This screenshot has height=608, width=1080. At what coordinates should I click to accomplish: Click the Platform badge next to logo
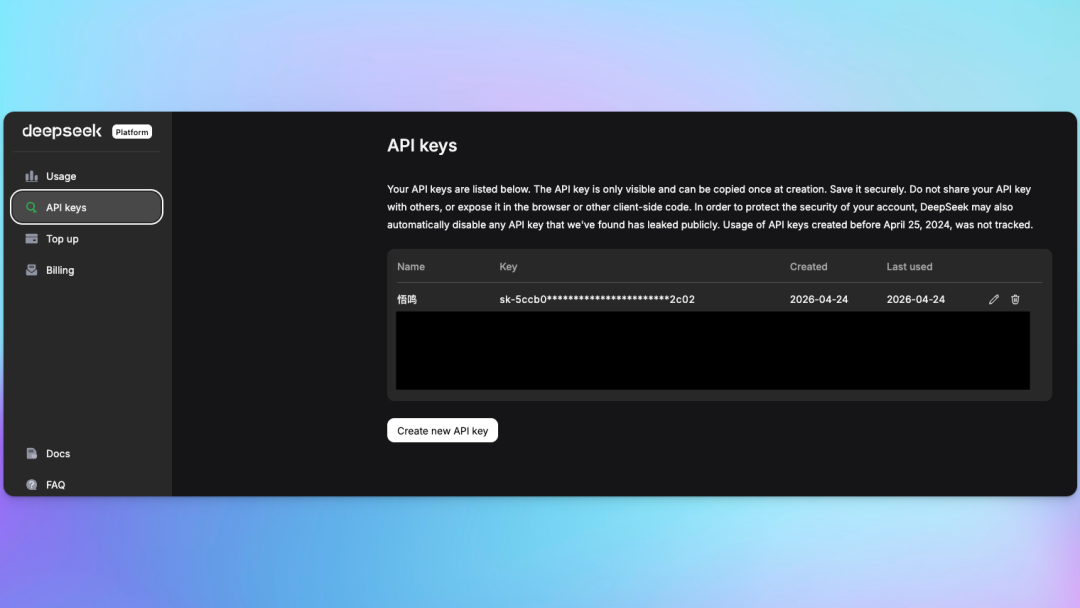132,132
